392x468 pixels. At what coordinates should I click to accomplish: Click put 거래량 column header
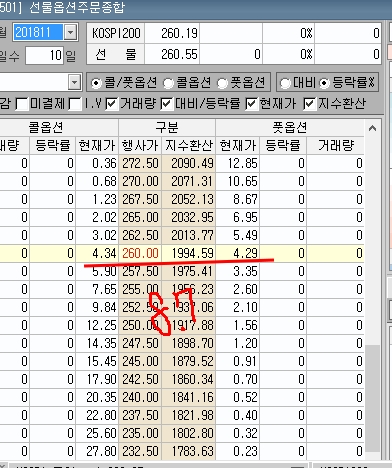[335, 145]
